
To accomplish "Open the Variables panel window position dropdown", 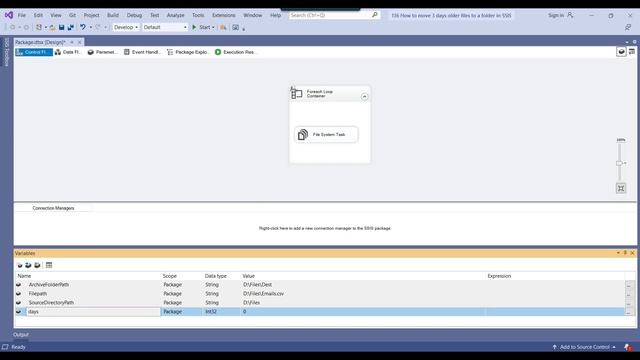I will (618, 253).
